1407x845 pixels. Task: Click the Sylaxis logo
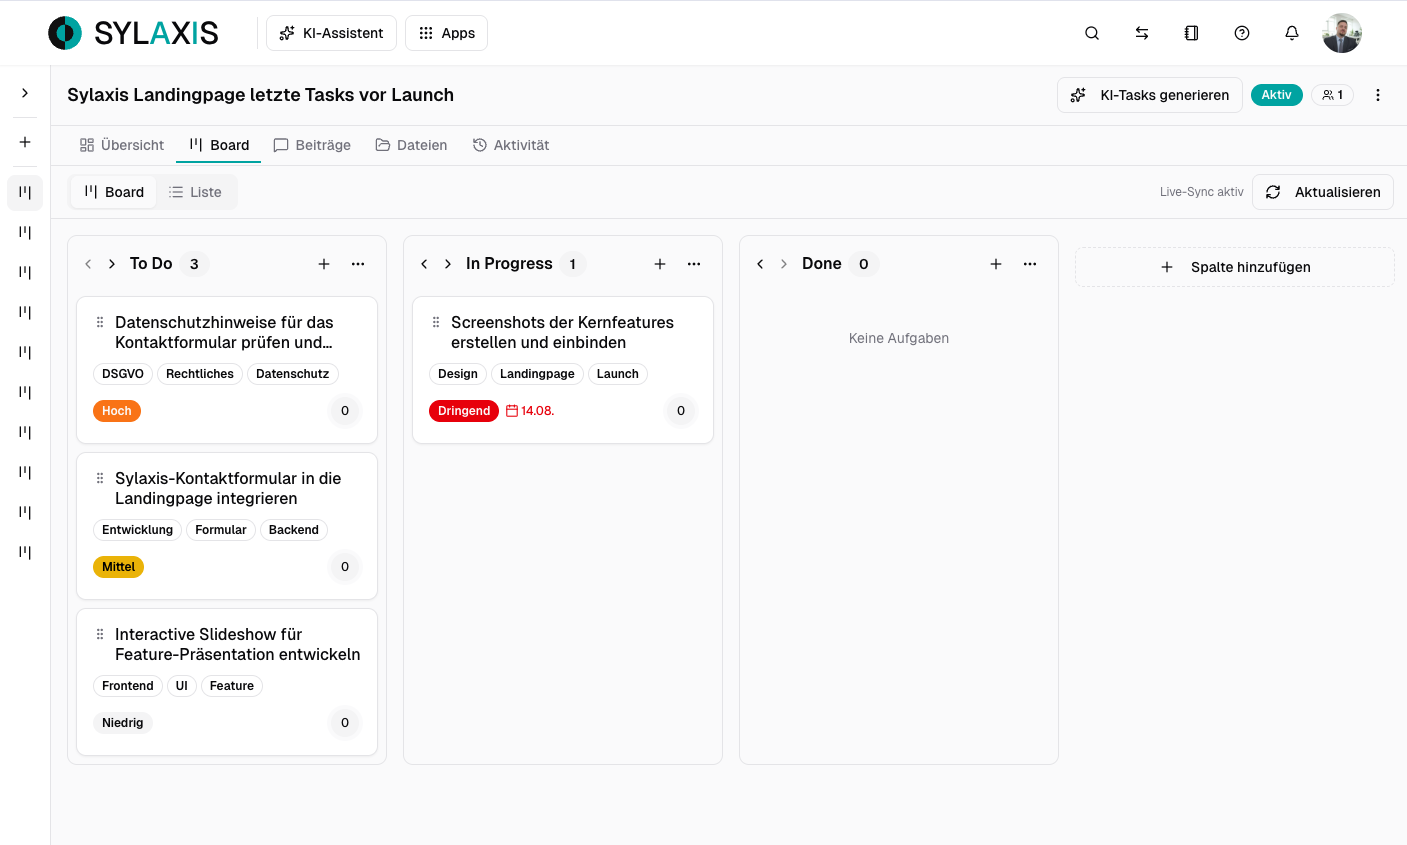[133, 33]
